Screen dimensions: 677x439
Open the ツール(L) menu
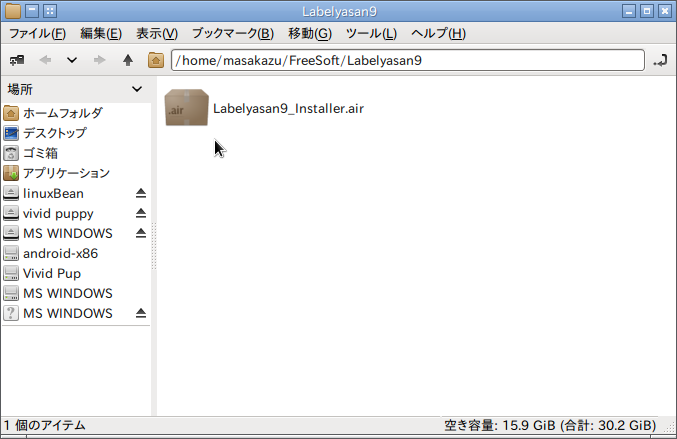coord(371,33)
